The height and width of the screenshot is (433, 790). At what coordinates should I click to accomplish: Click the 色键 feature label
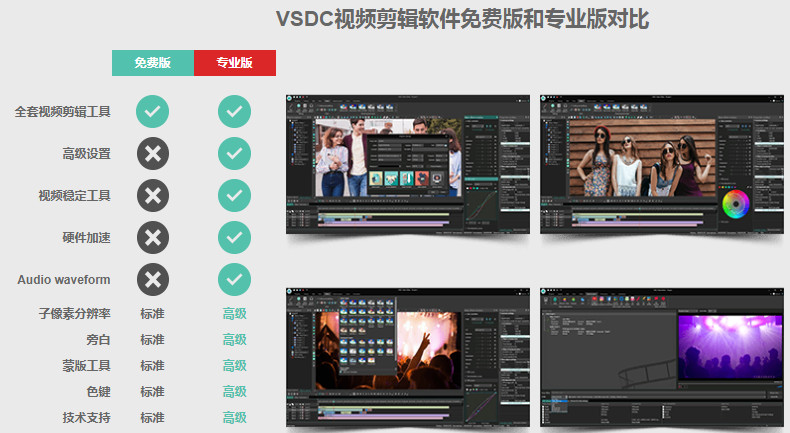pyautogui.click(x=98, y=392)
